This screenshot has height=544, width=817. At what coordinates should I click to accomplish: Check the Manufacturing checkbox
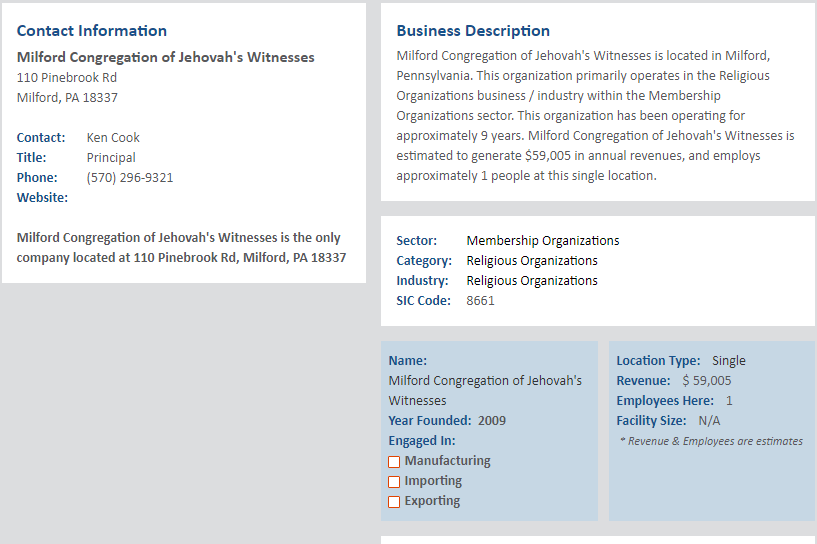pyautogui.click(x=394, y=462)
